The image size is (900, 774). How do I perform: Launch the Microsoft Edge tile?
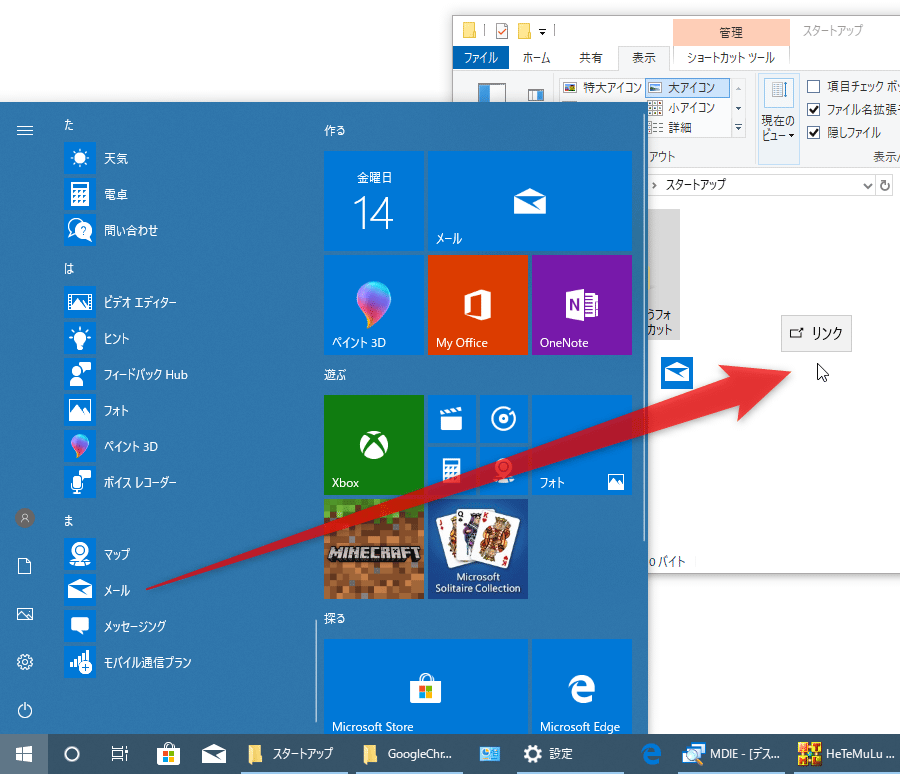[581, 687]
